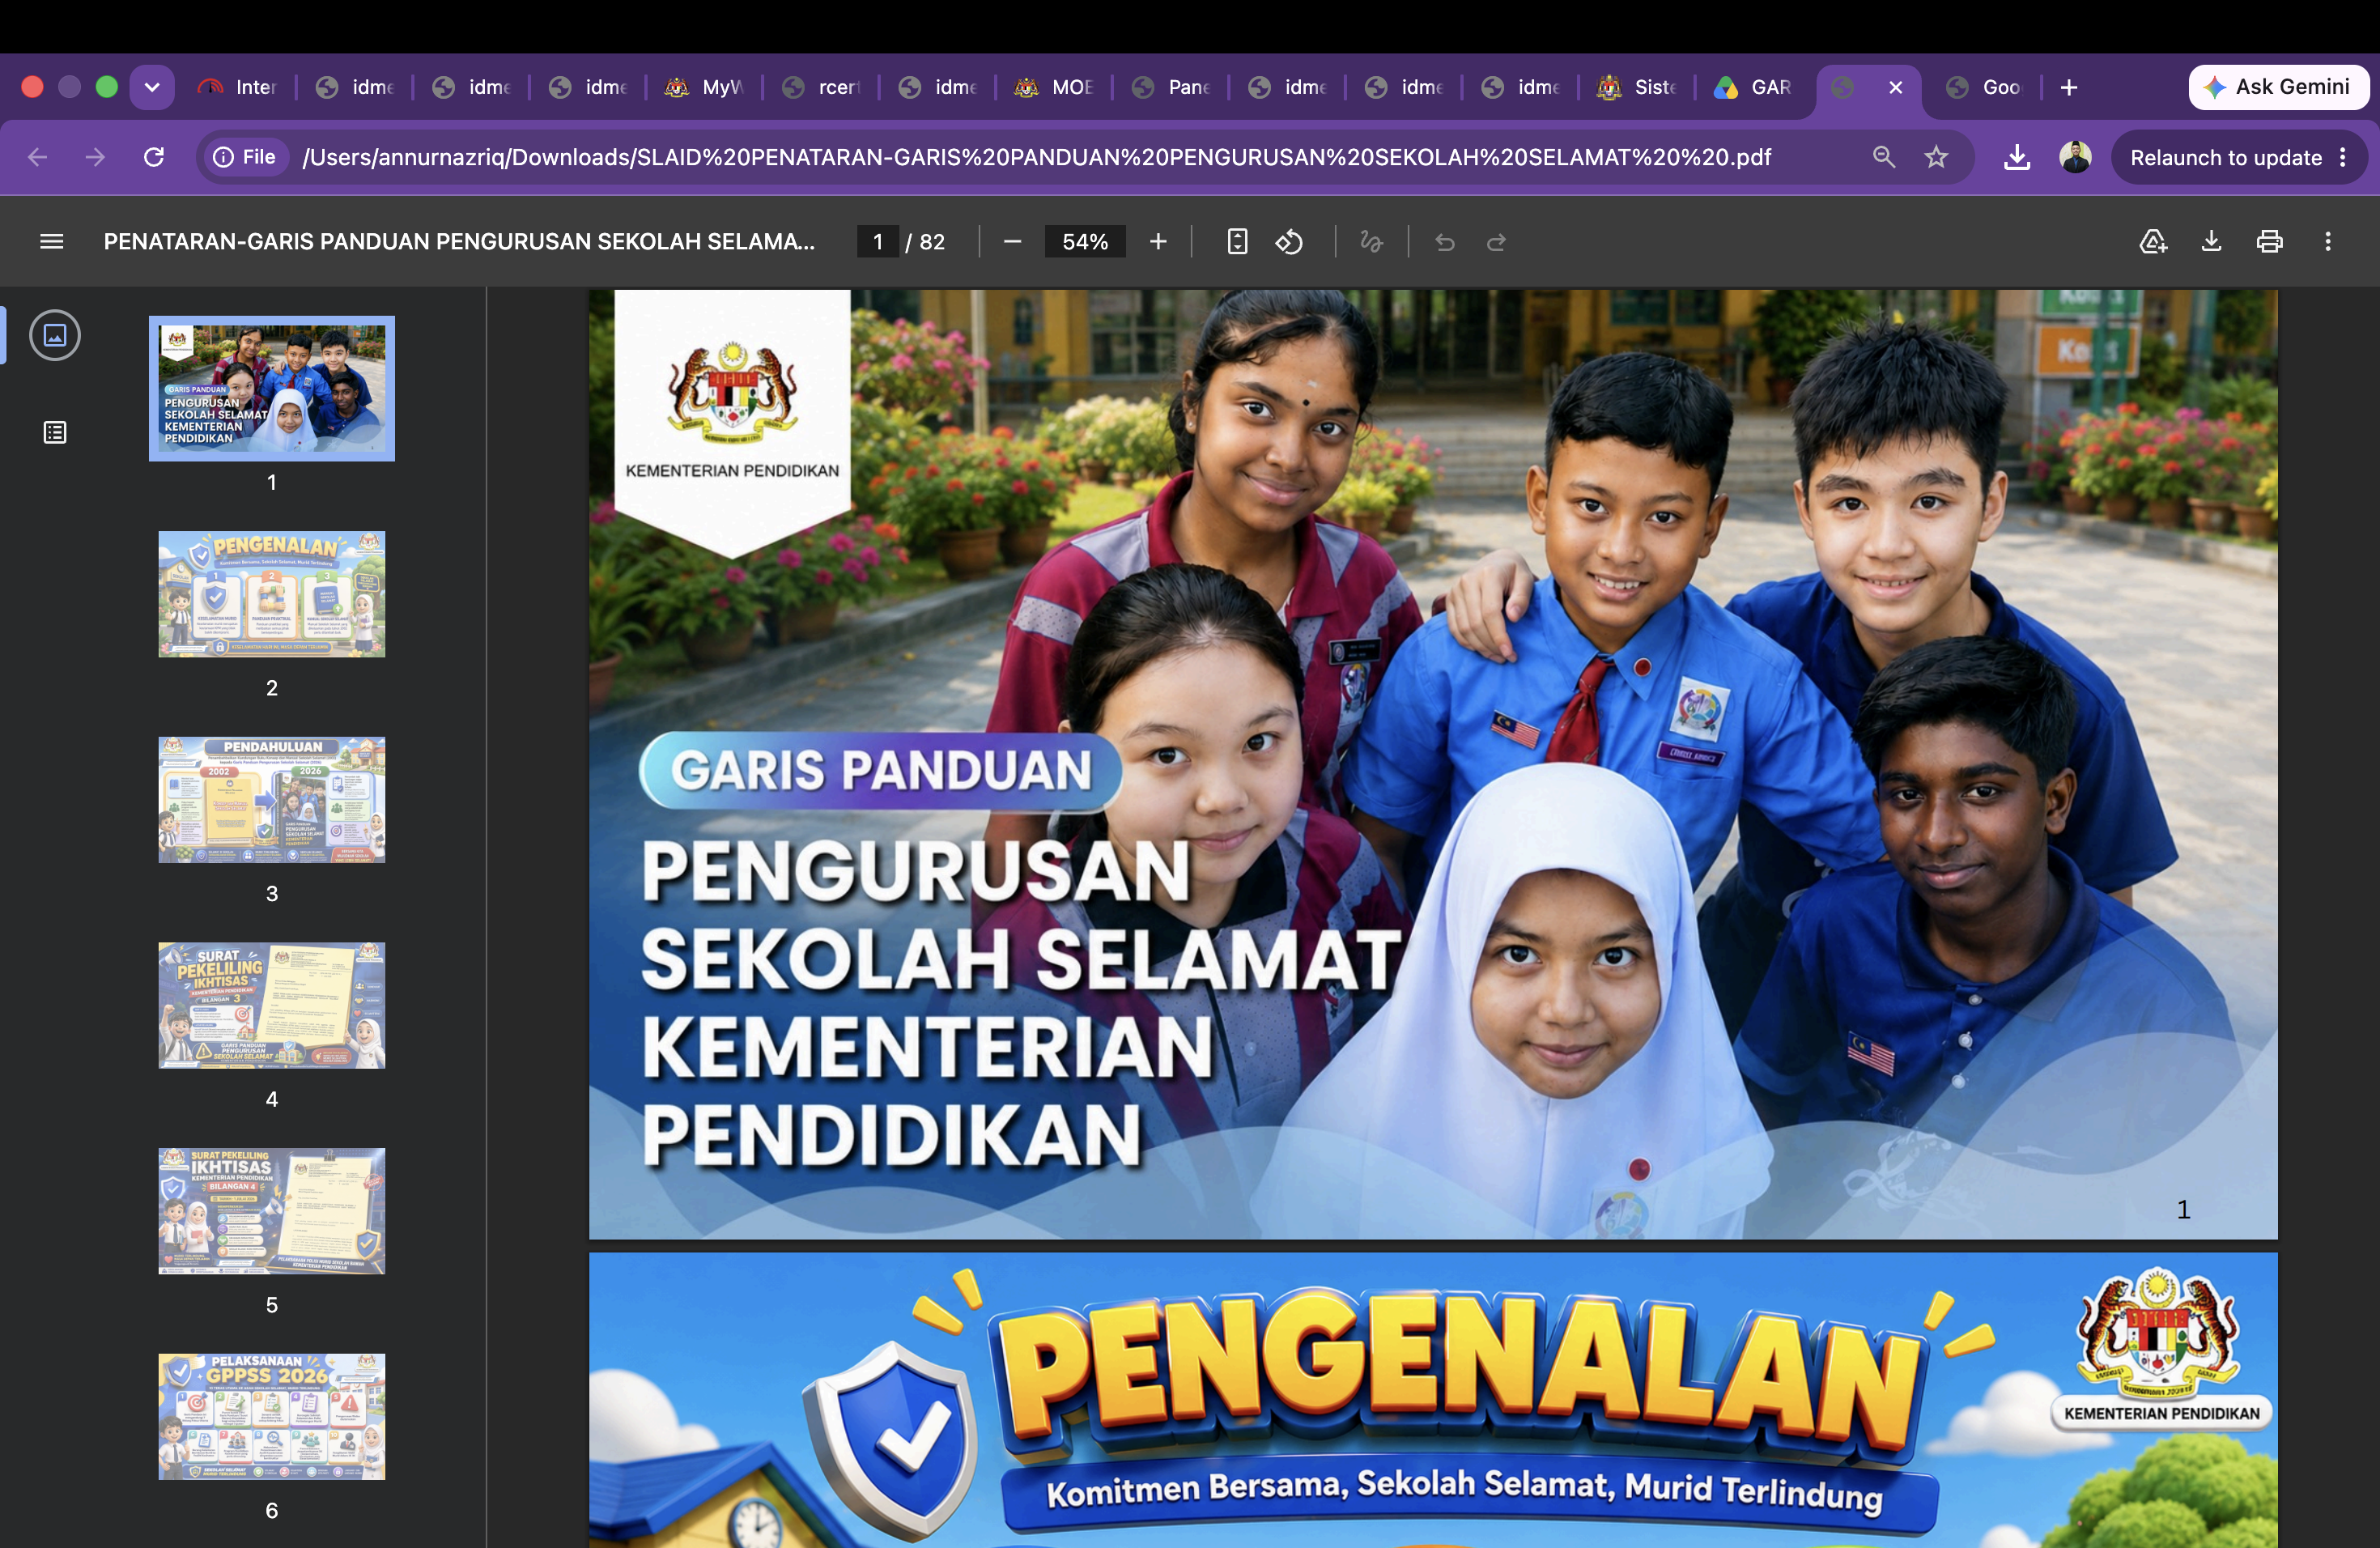Bookmark this page with star icon
2380x1548 pixels.
click(1937, 157)
